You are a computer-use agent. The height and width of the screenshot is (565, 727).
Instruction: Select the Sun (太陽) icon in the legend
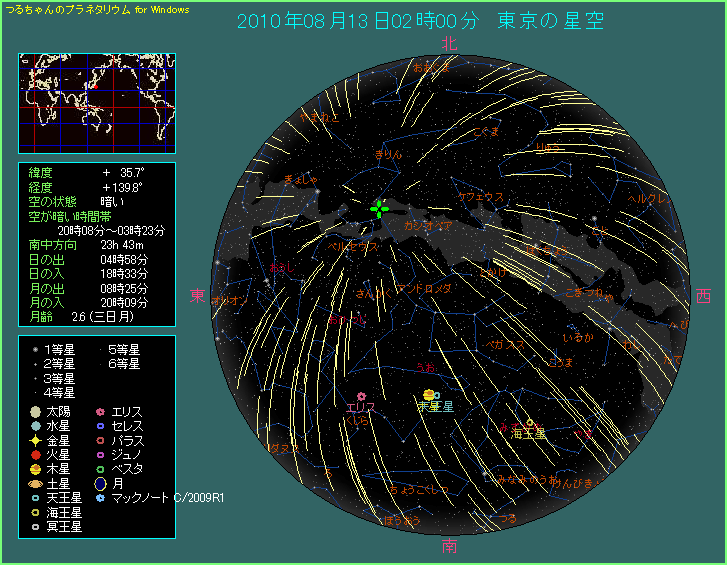[35, 411]
